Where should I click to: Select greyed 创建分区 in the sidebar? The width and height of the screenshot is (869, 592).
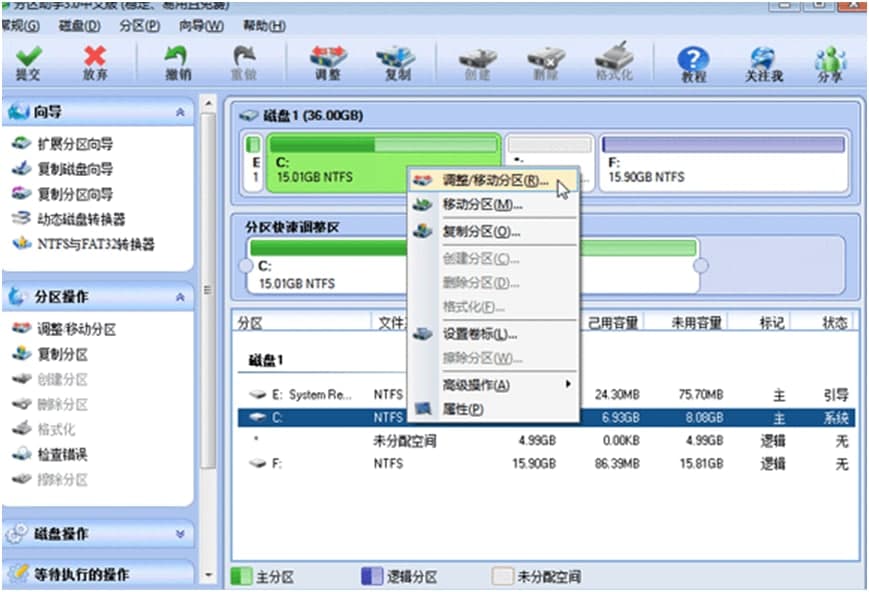click(x=50, y=379)
